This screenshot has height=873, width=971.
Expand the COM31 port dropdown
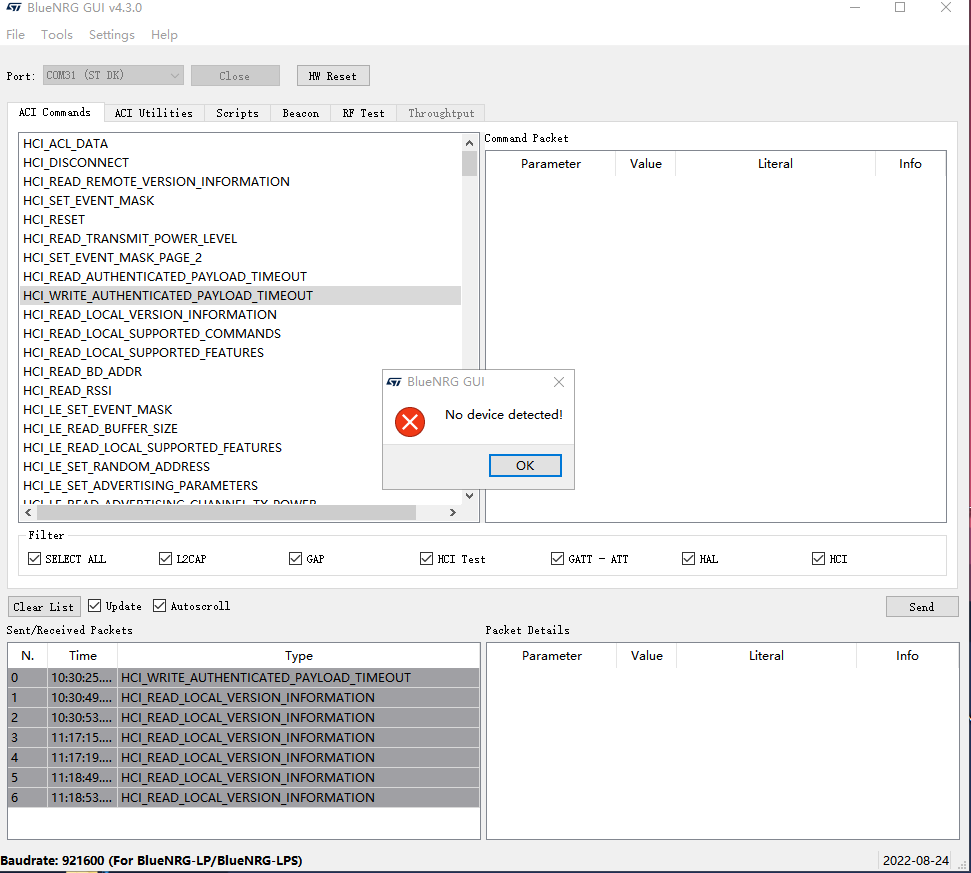pos(113,76)
